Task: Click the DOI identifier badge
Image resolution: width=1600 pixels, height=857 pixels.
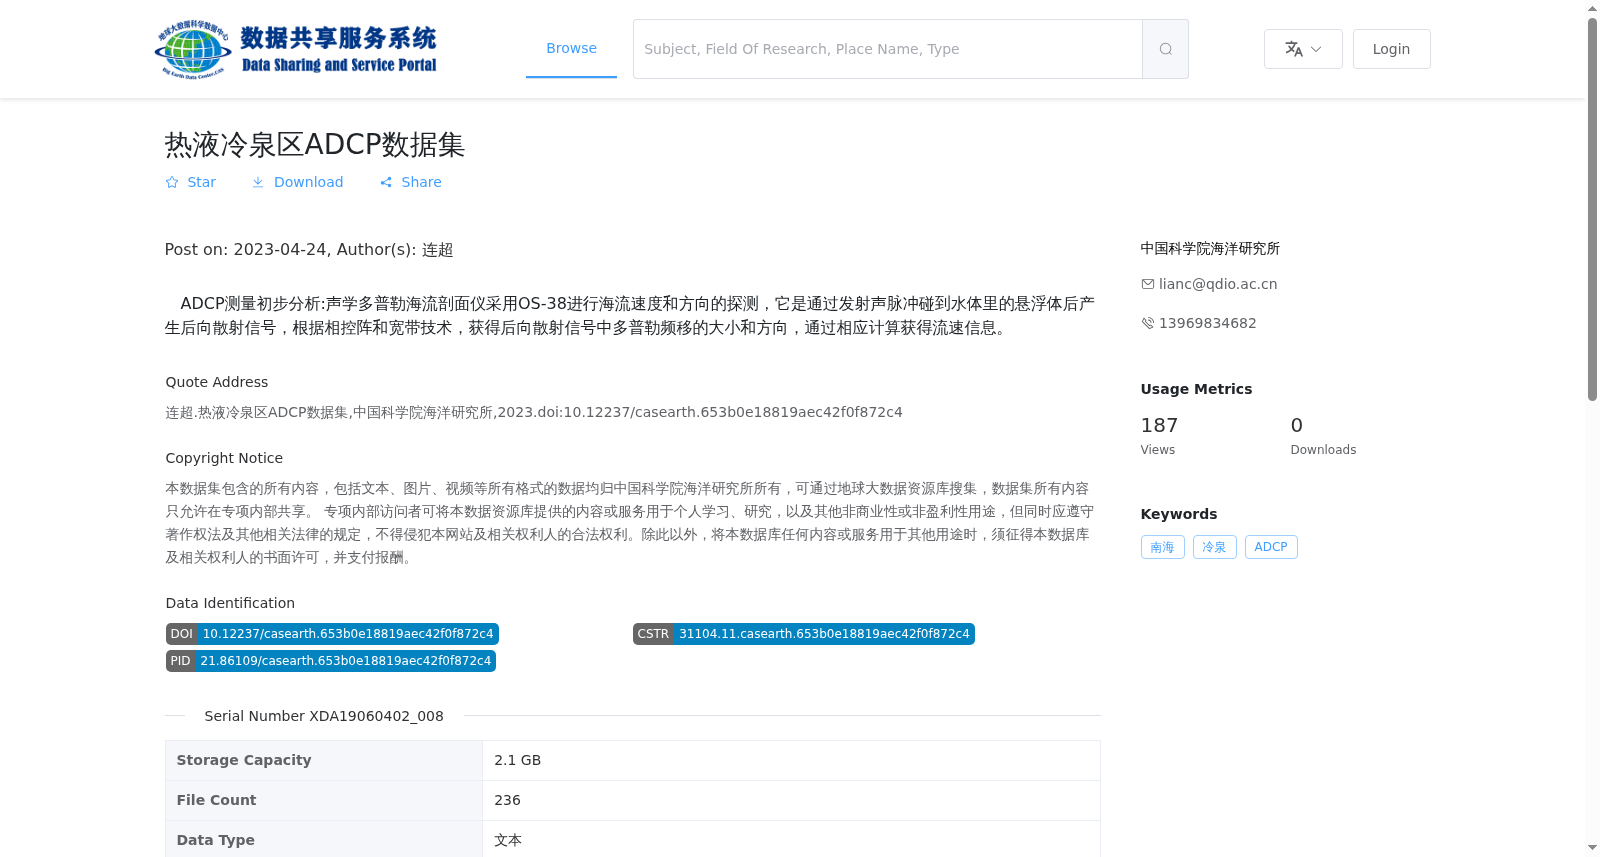Action: click(x=332, y=634)
